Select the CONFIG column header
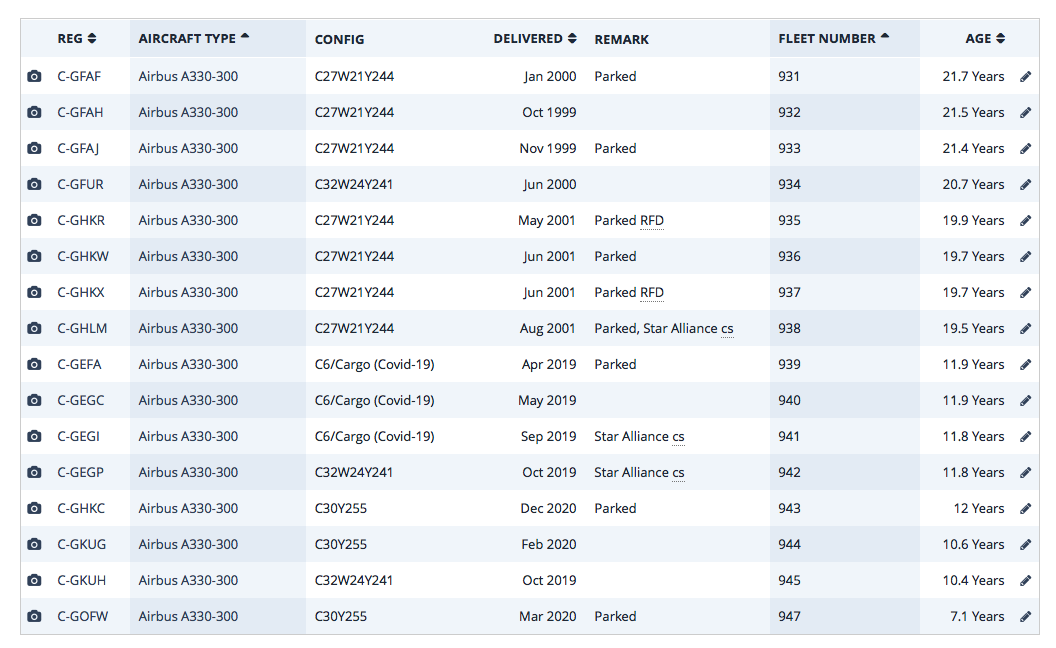This screenshot has width=1056, height=648. (339, 40)
